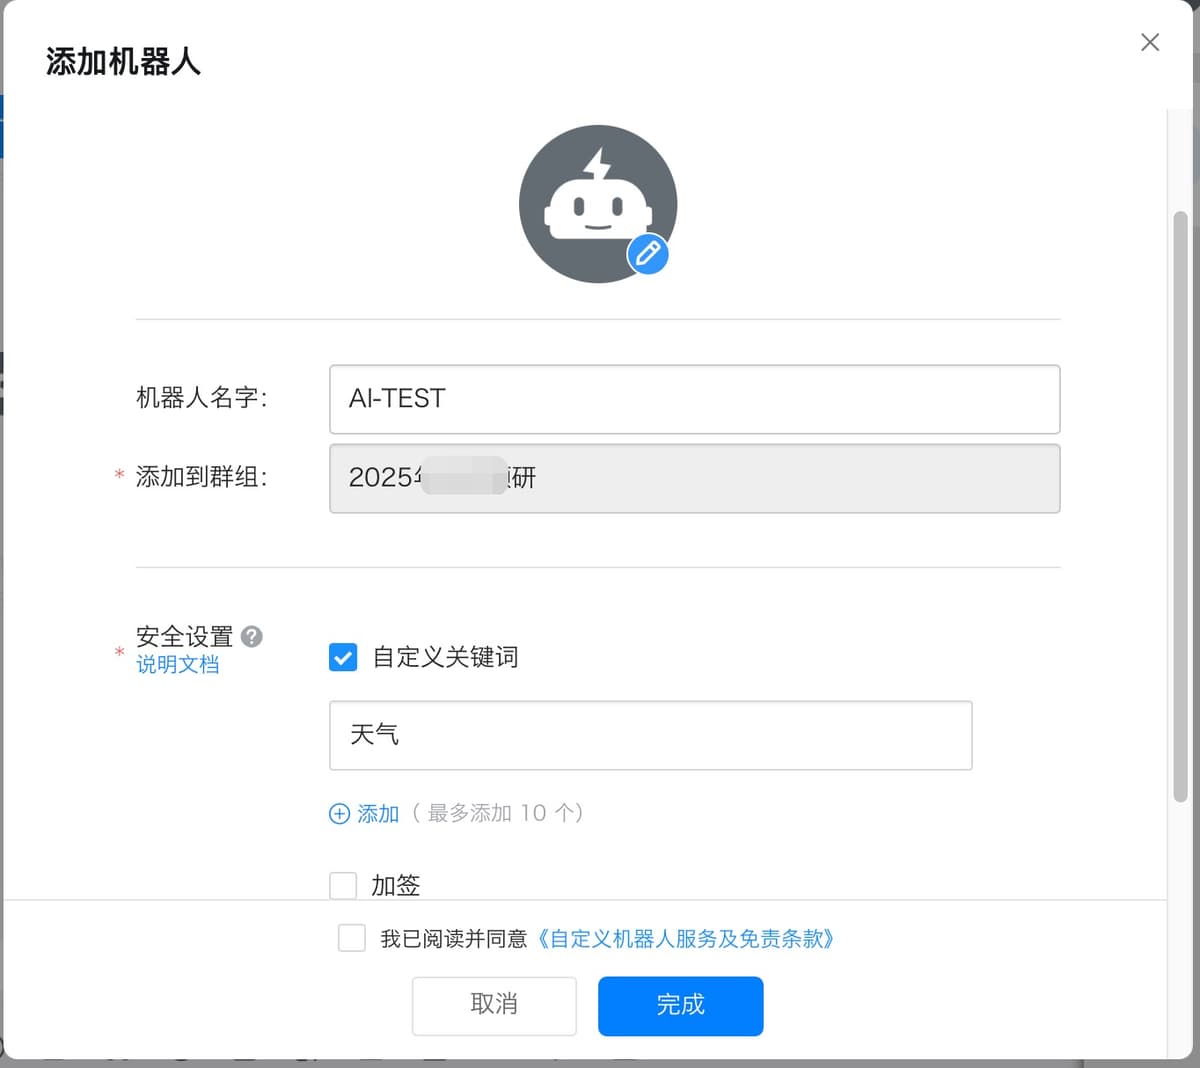Click the 安全设置 label
1200x1068 pixels.
pyautogui.click(x=184, y=636)
